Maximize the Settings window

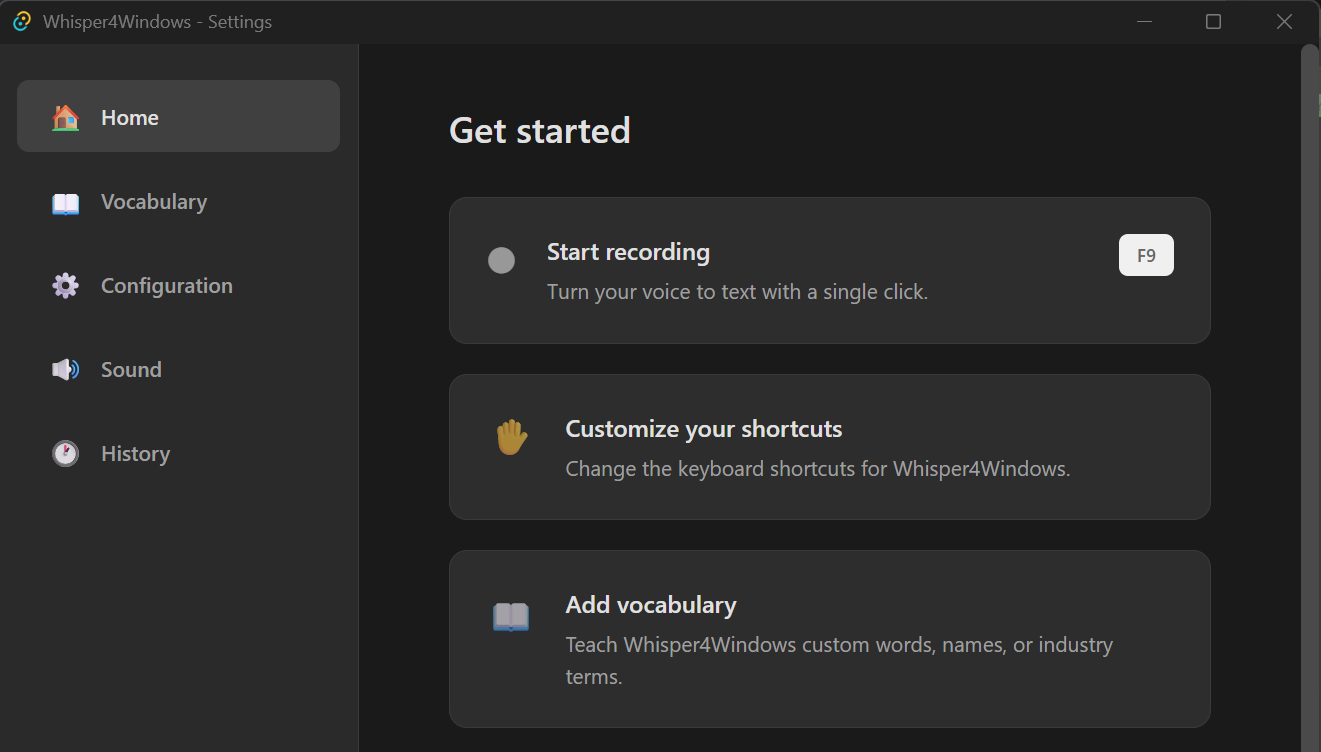[1213, 22]
